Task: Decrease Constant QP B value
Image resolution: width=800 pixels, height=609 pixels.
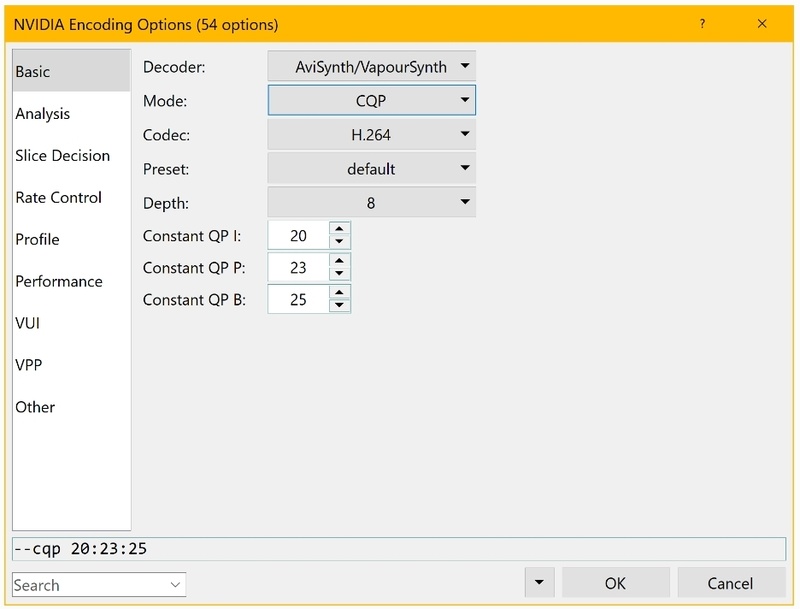Action: click(x=340, y=305)
